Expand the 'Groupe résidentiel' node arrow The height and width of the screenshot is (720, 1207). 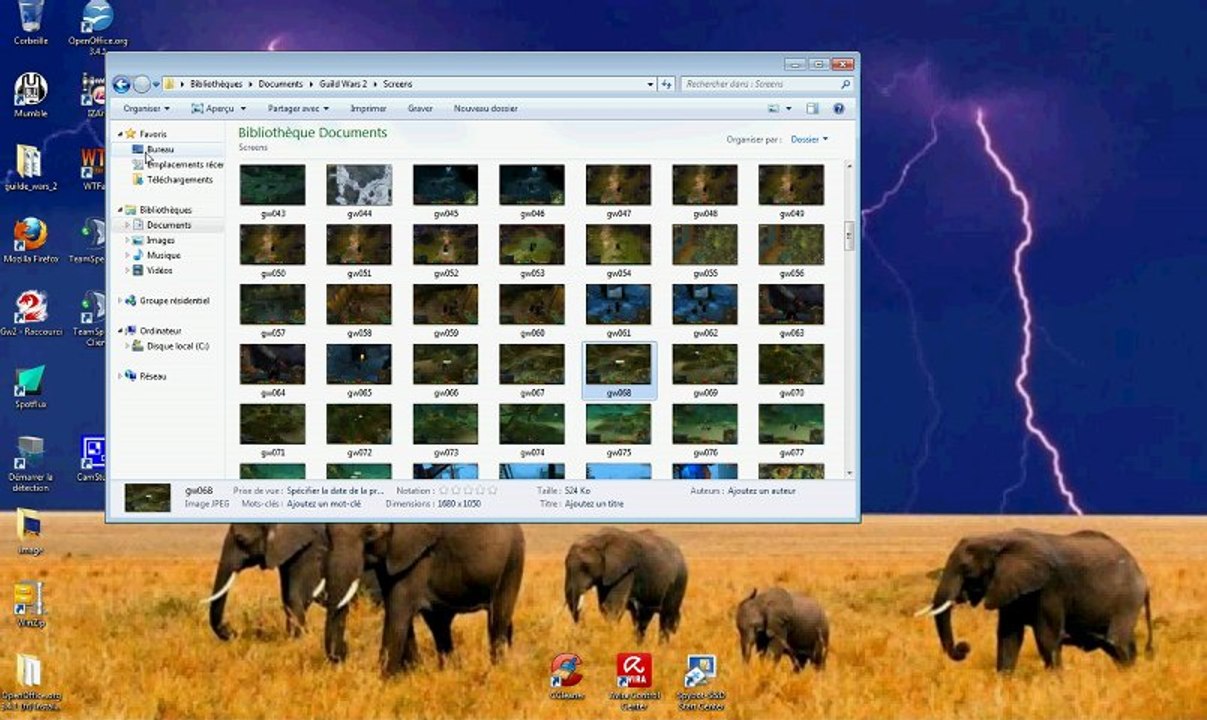(119, 300)
